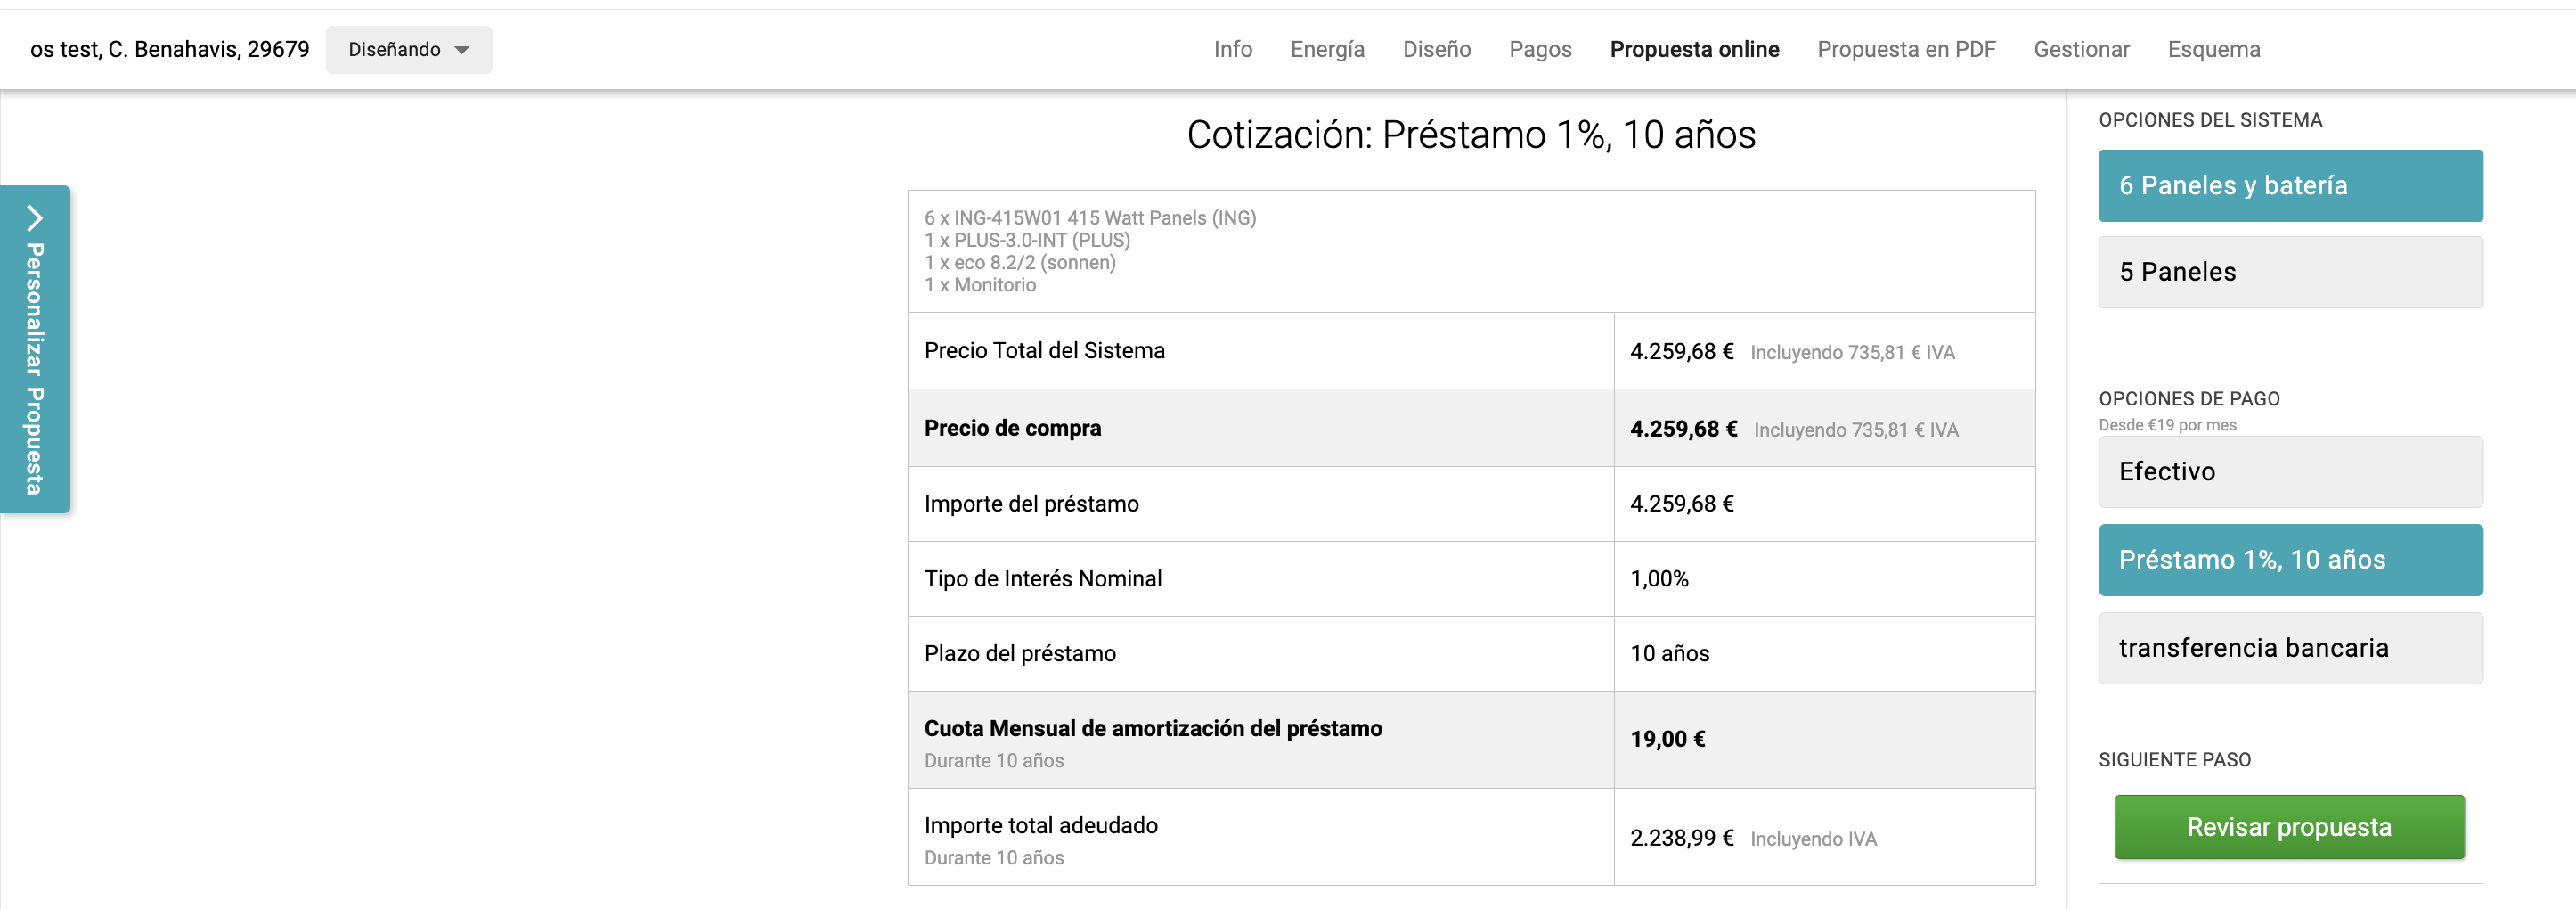Go to the Gestionar tab
2576x909 pixels.
[2081, 50]
